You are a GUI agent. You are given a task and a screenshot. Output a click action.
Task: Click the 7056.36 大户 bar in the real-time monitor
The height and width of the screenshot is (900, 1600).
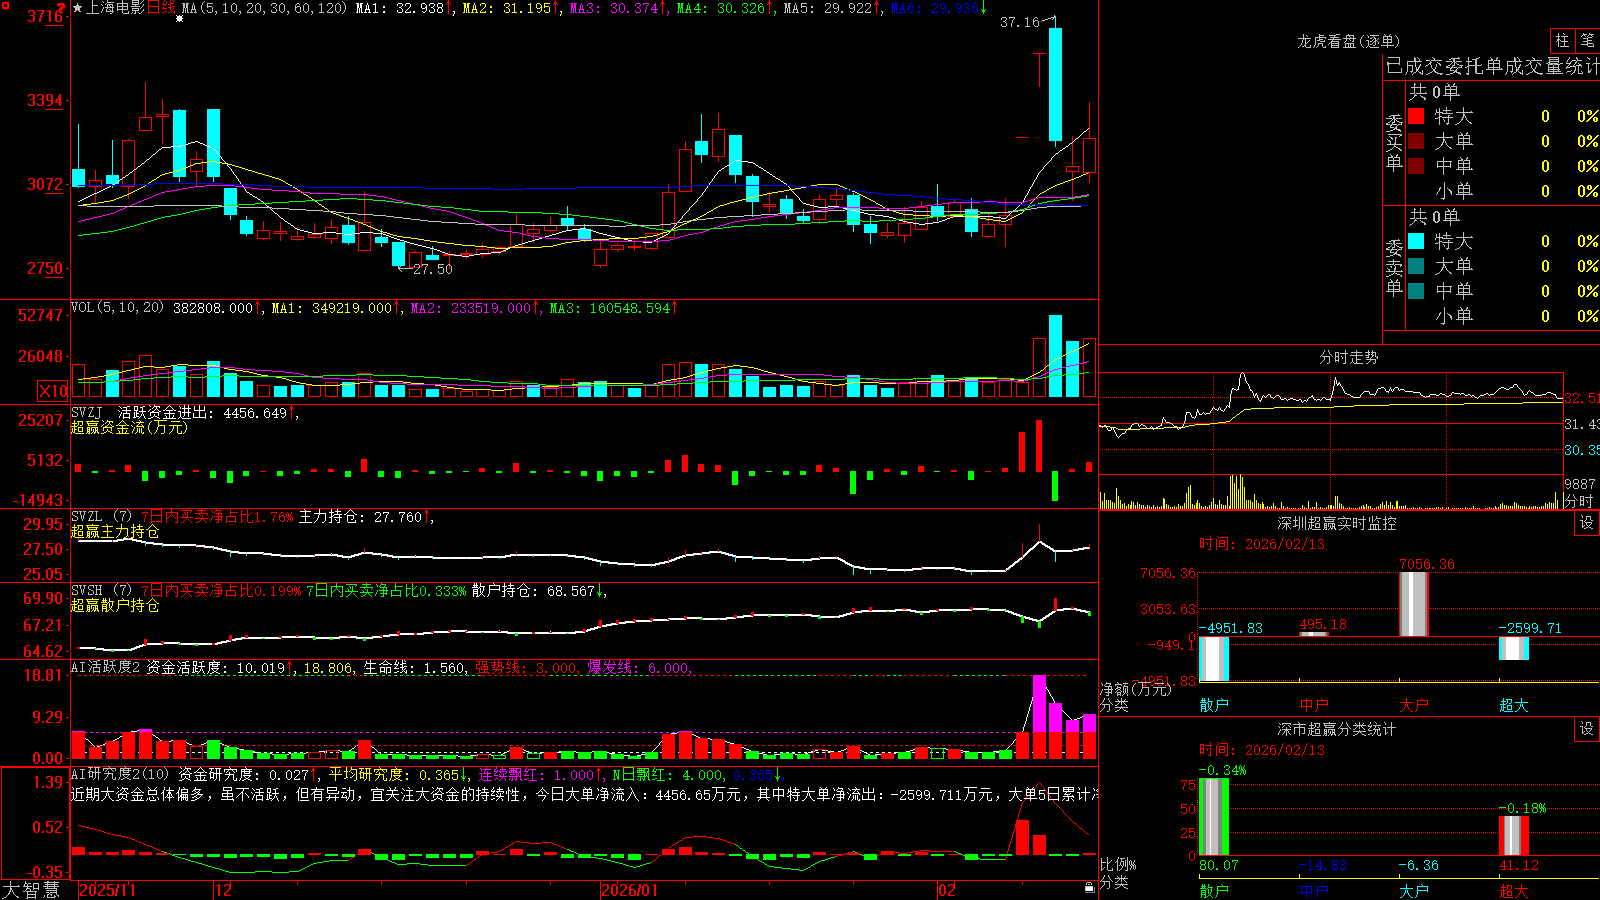pyautogui.click(x=1413, y=604)
